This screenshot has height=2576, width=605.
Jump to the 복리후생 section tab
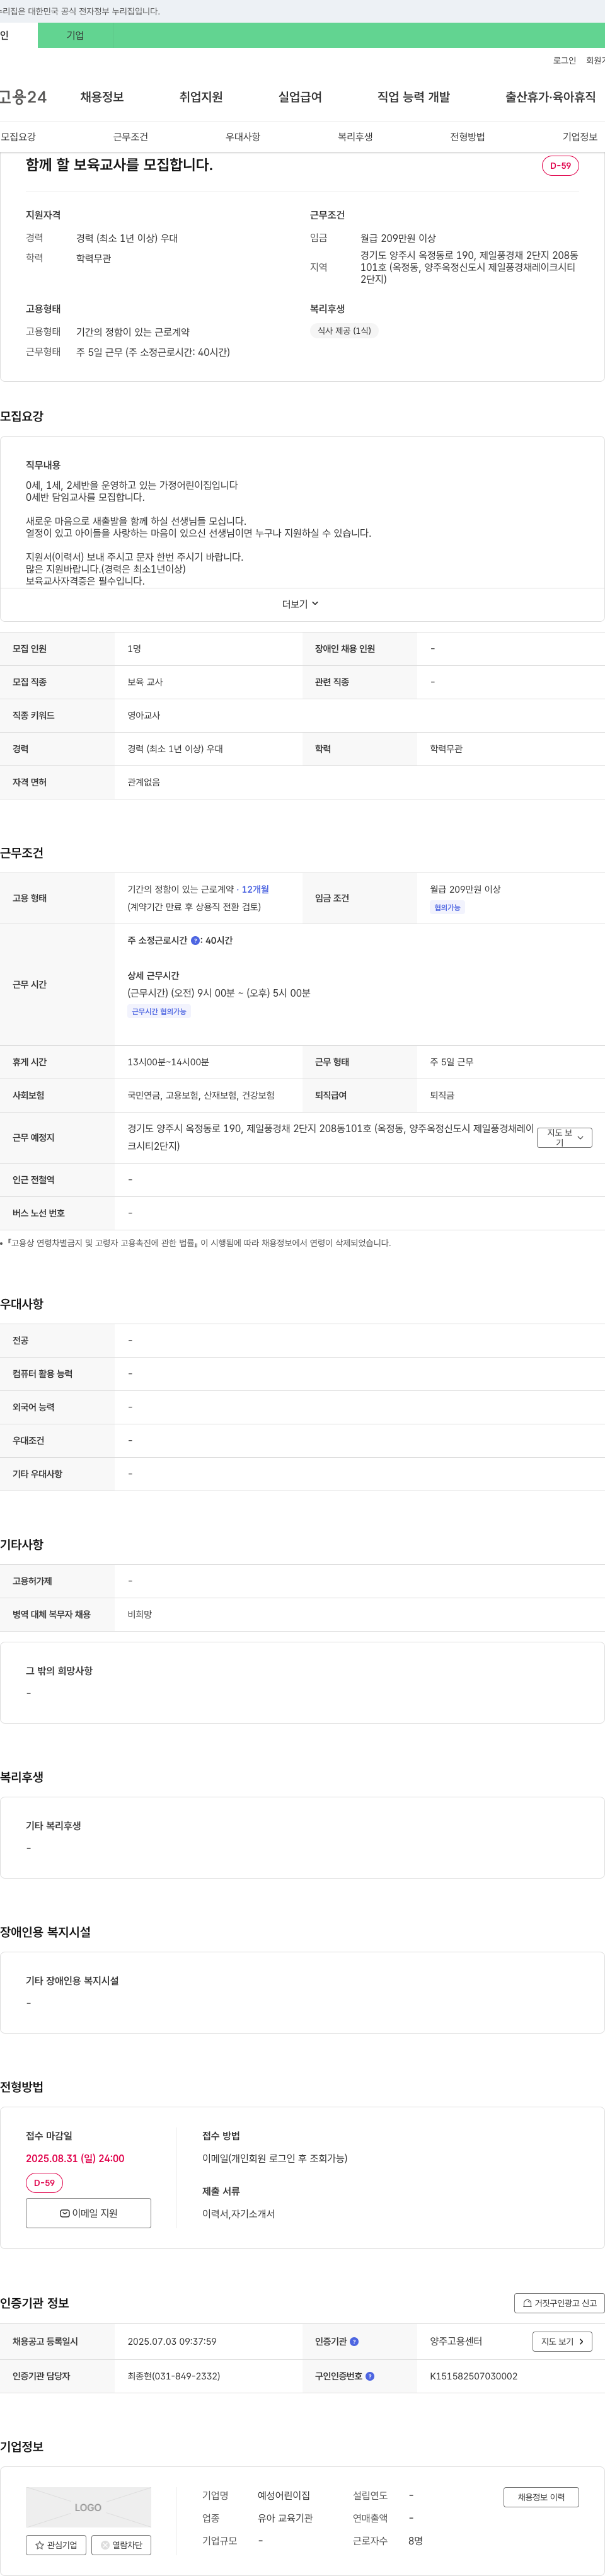[355, 137]
